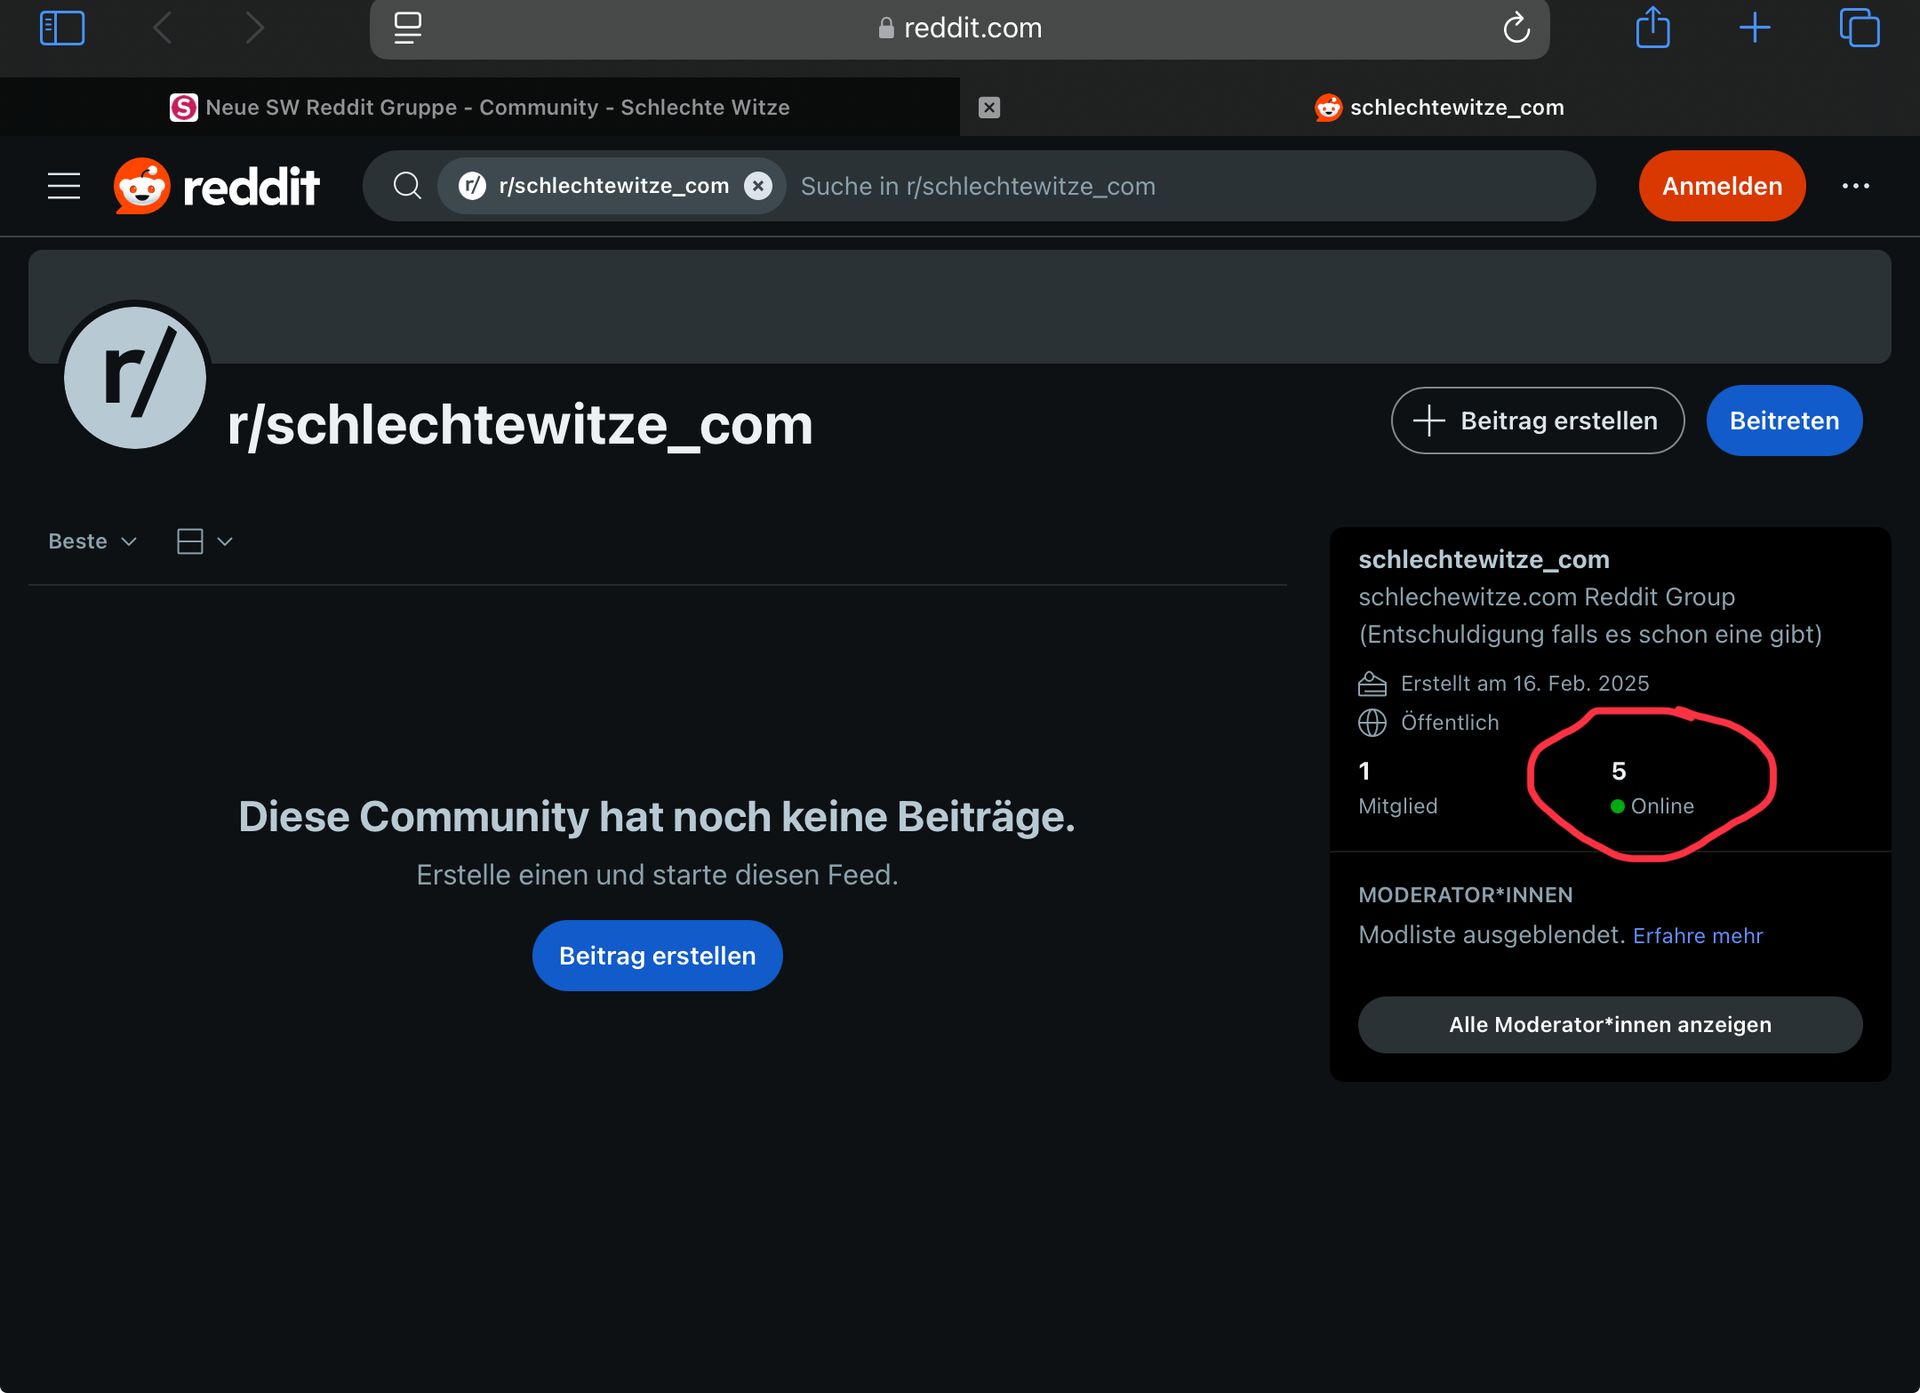
Task: Open the Safari share icon
Action: coord(1652,28)
